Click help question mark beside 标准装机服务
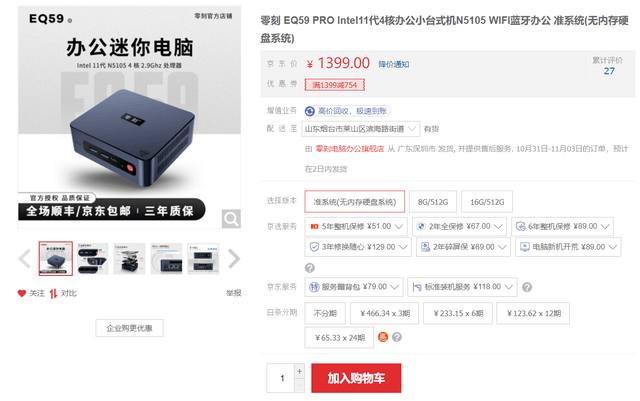Viewport: 640px width, 401px height. [x=527, y=287]
